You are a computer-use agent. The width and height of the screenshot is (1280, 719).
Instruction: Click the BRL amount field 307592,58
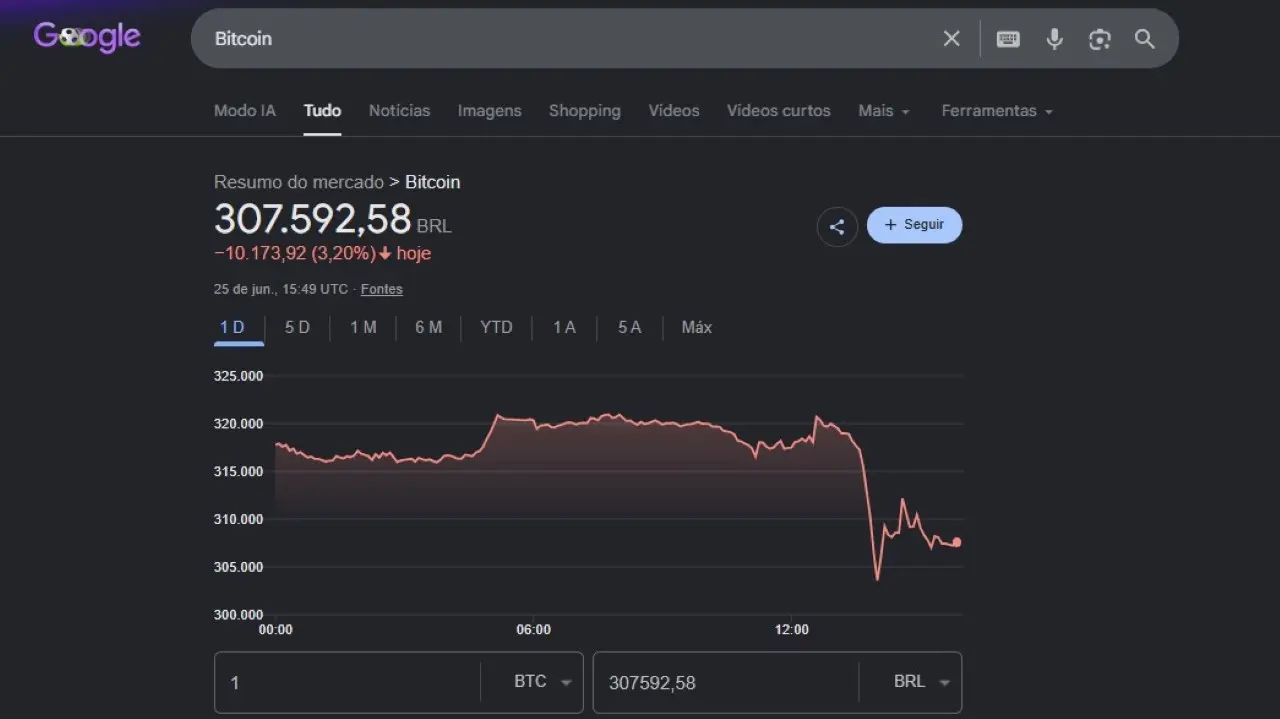(x=725, y=682)
